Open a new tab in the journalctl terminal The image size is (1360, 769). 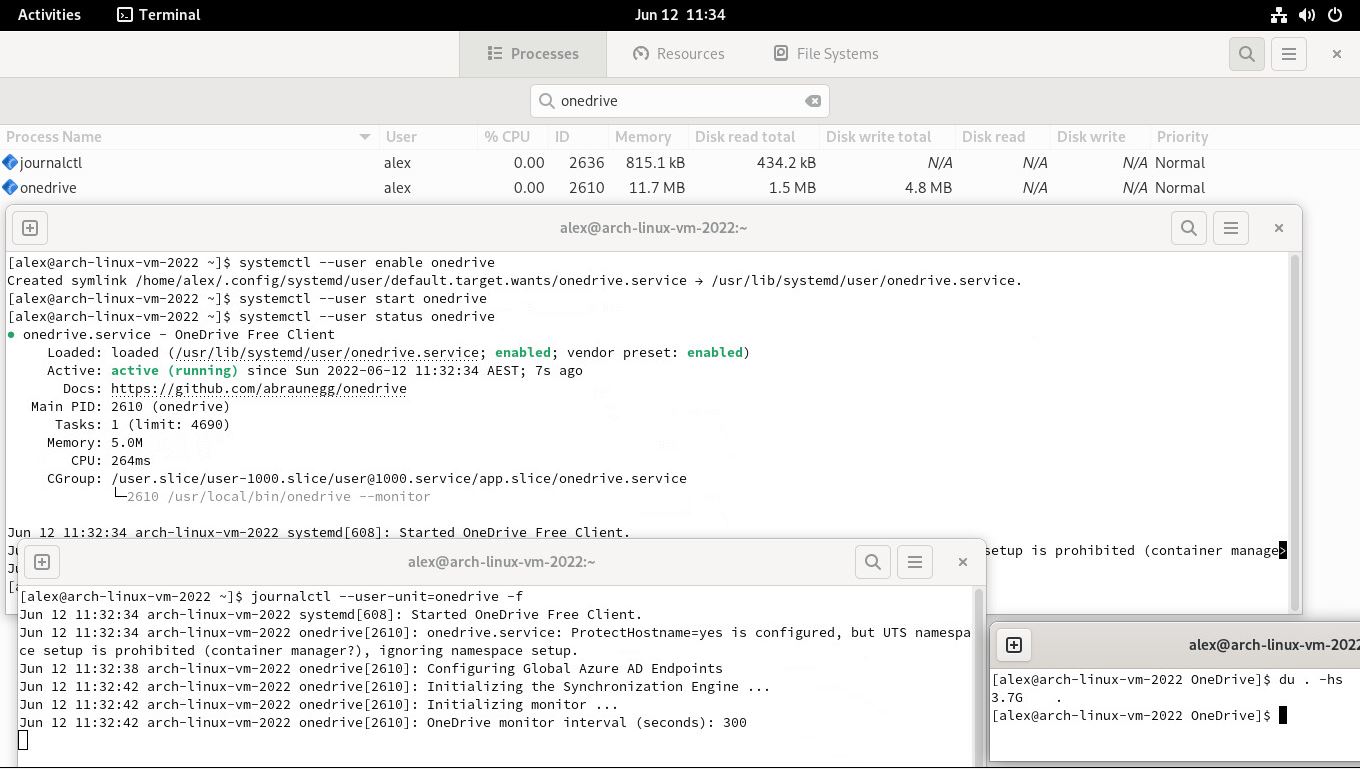point(41,562)
